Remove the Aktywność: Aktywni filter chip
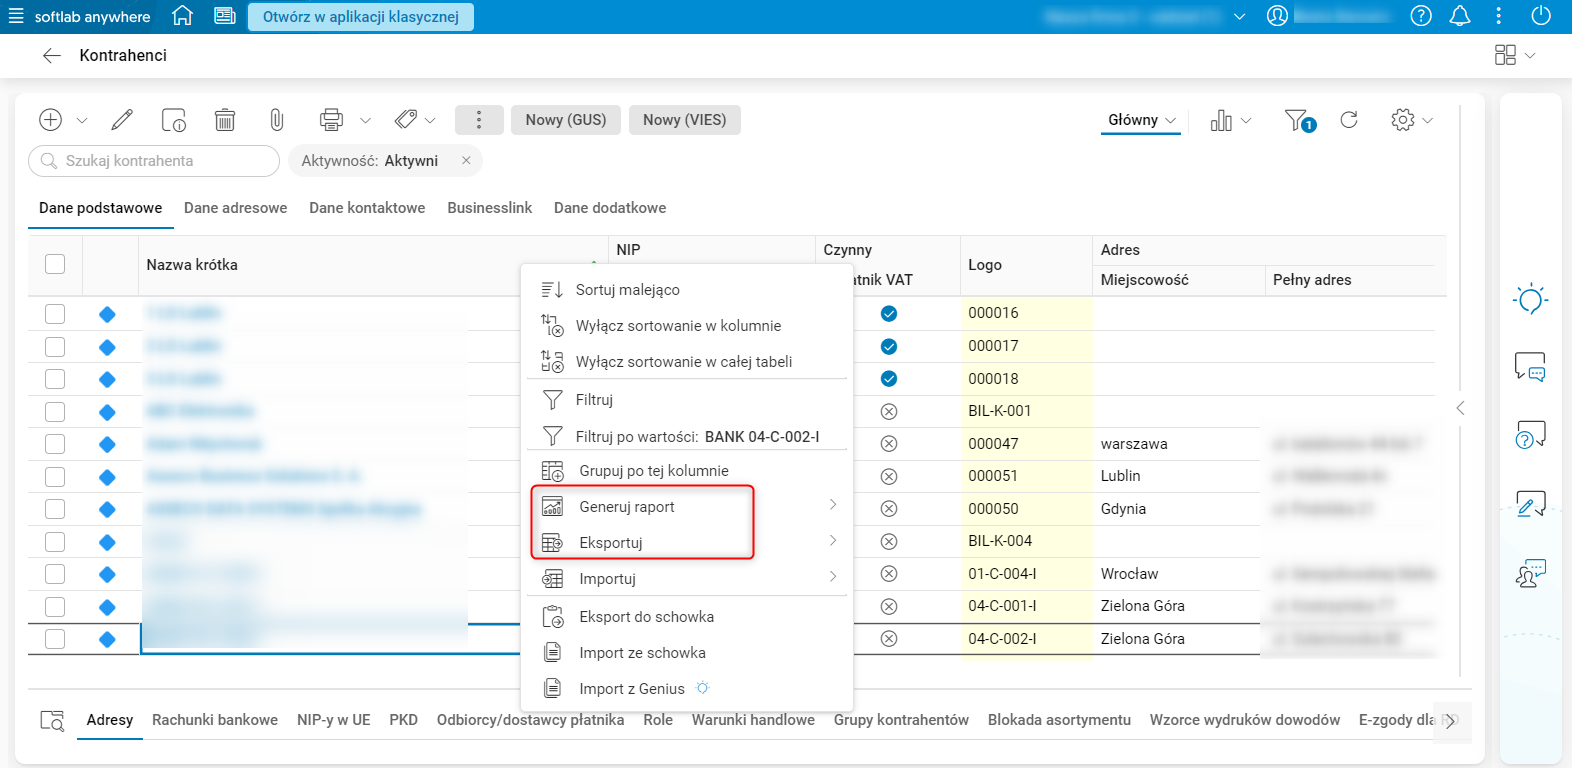Image resolution: width=1572 pixels, height=768 pixels. coord(466,160)
